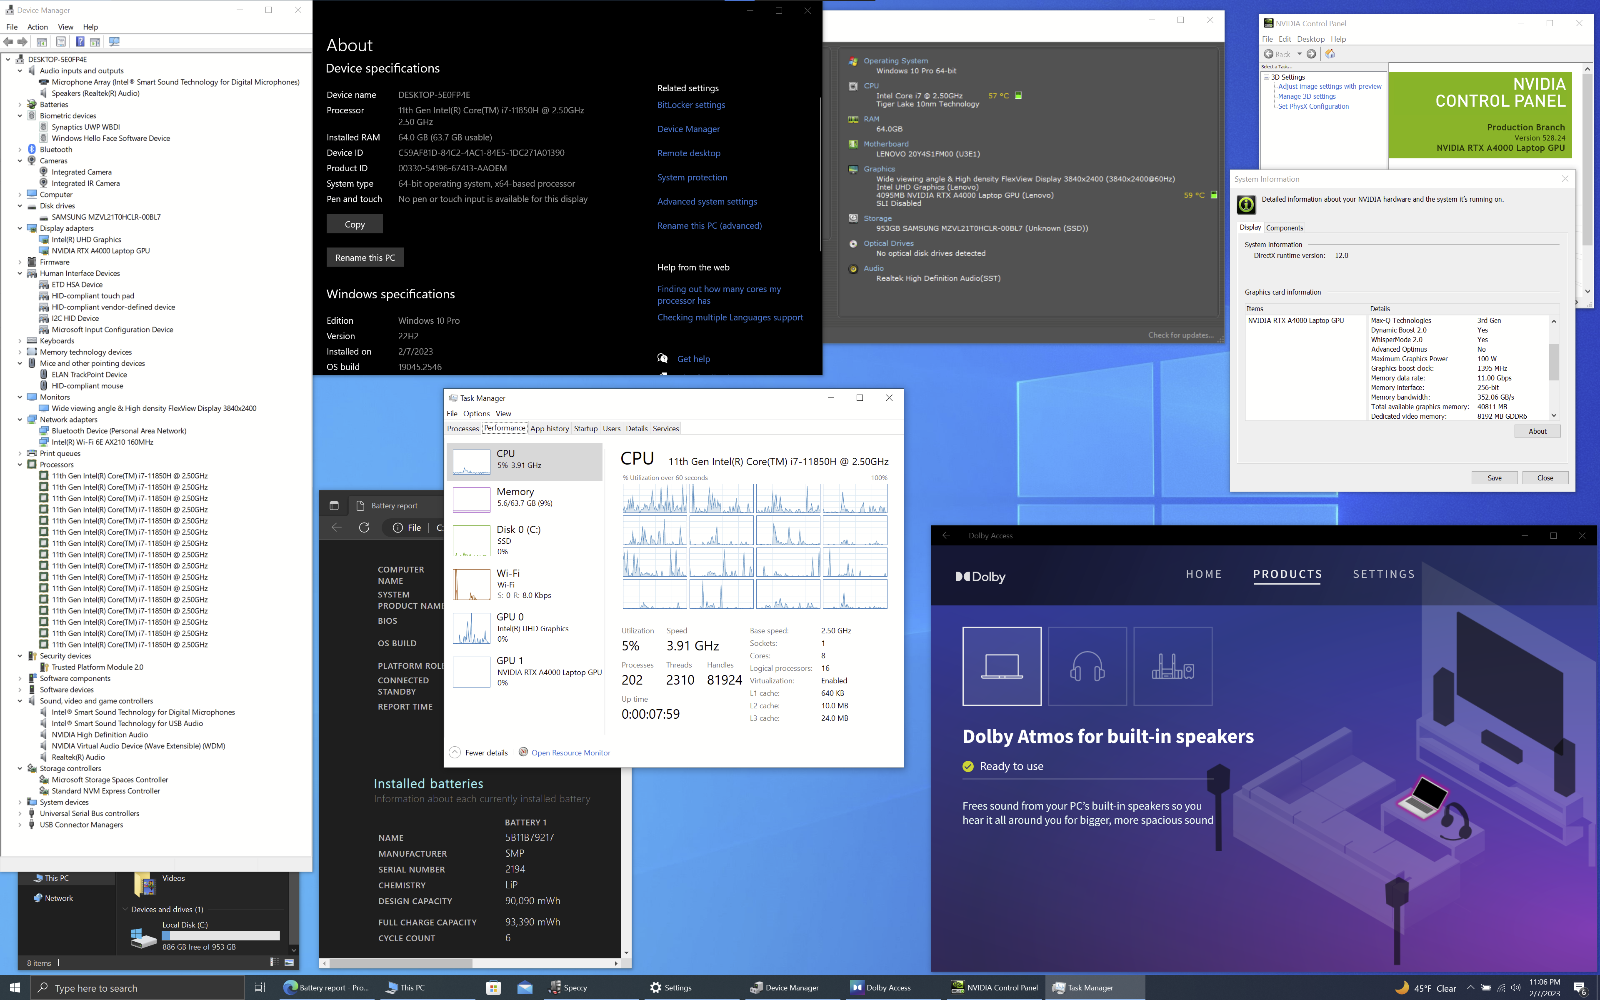Click the back arrow in Battery report browser
The image size is (1600, 1000).
pyautogui.click(x=336, y=527)
